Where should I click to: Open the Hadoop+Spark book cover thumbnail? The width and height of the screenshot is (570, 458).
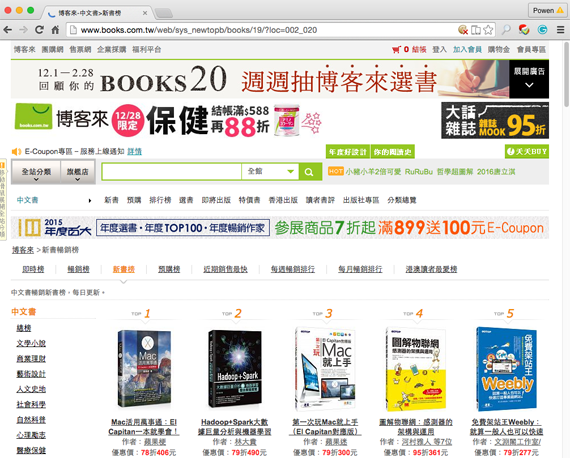coord(235,369)
